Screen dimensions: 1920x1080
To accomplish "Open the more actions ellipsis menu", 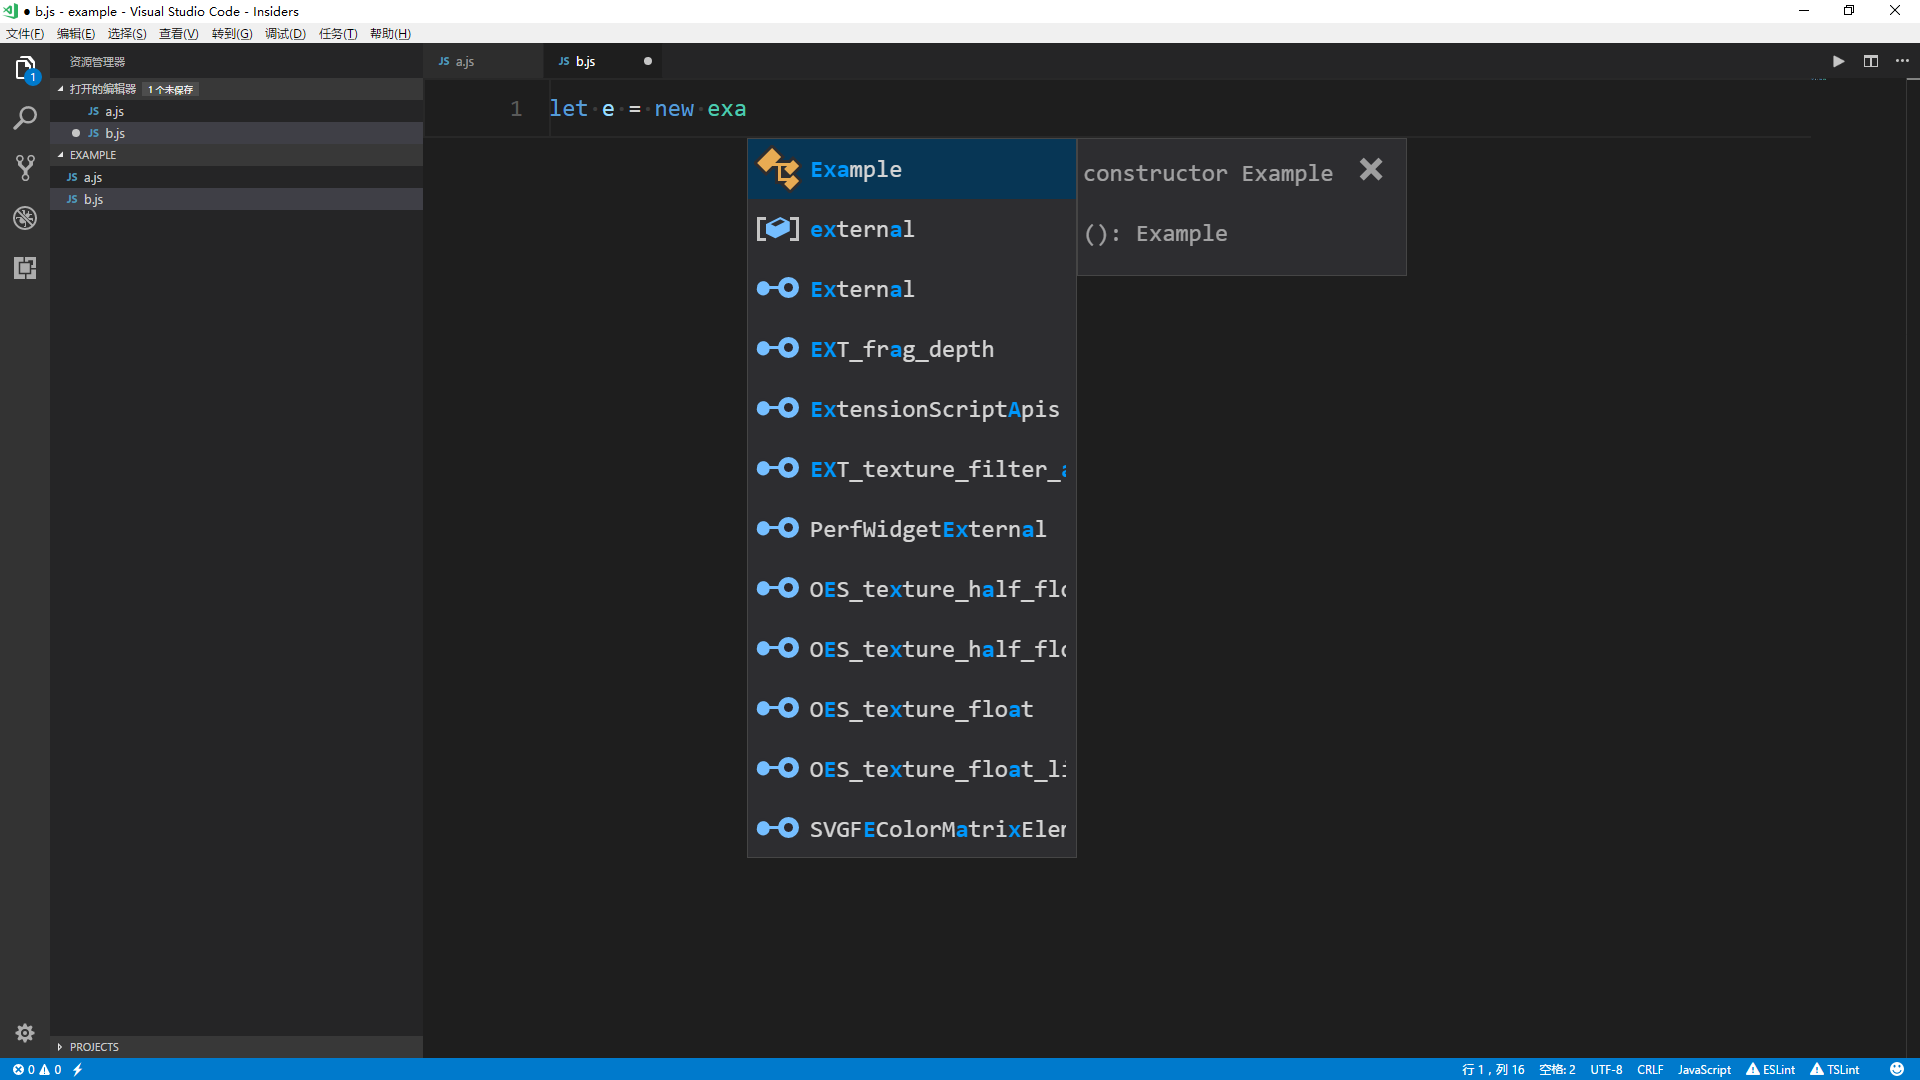I will (x=1902, y=61).
